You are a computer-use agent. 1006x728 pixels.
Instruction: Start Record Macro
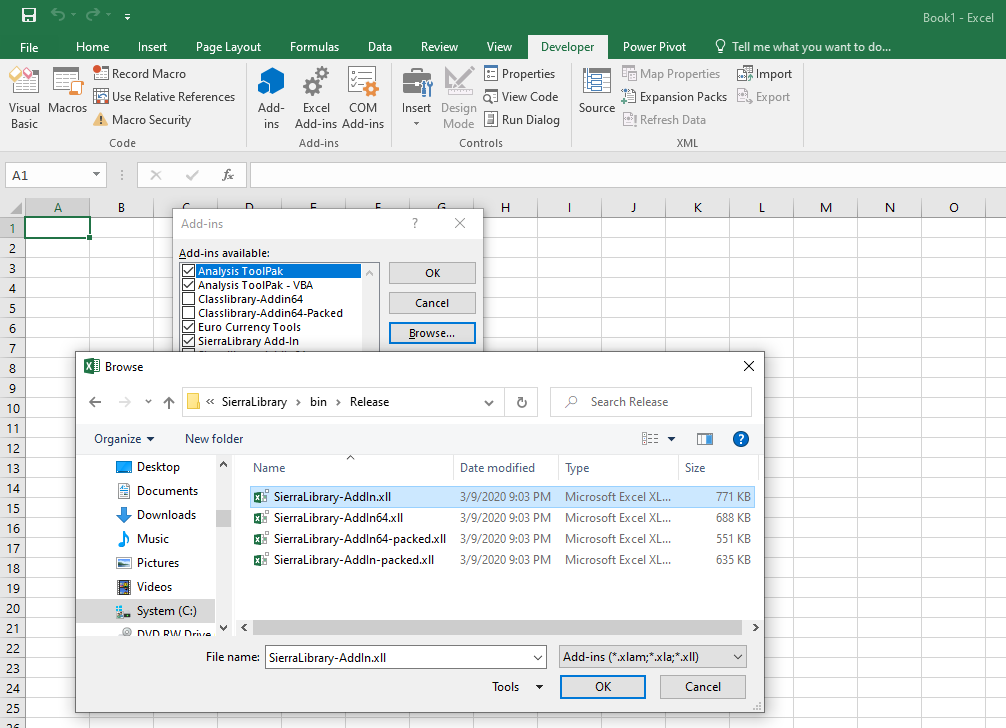tap(140, 74)
